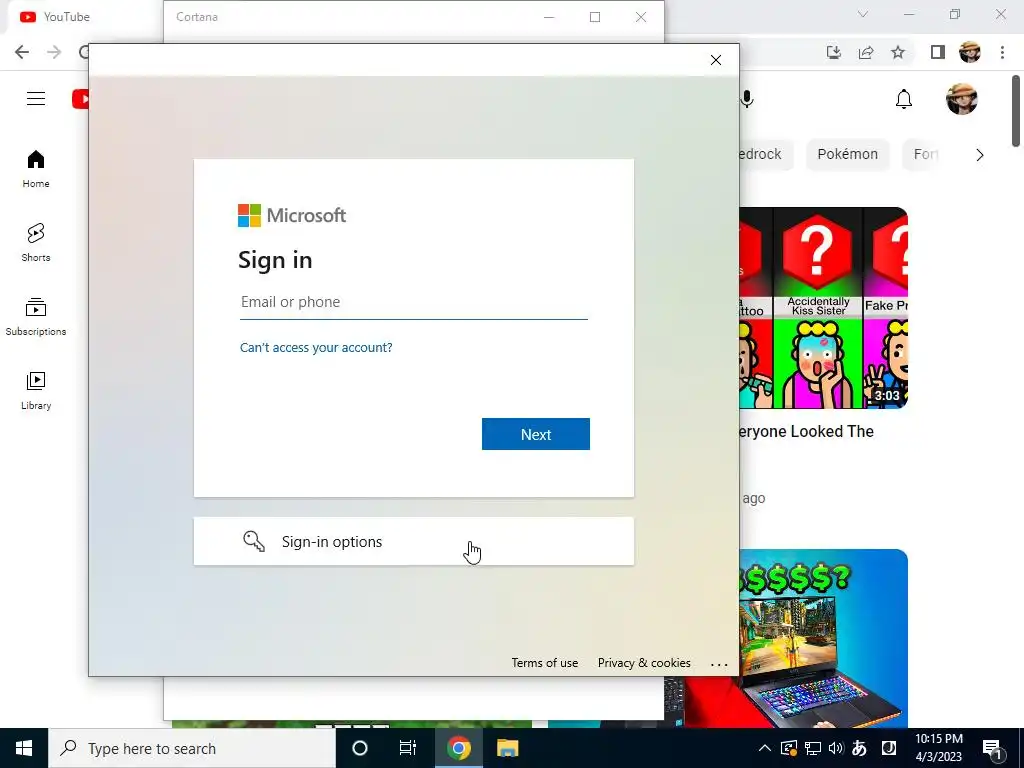Open YouTube notifications bell
The width and height of the screenshot is (1024, 768).
904,99
